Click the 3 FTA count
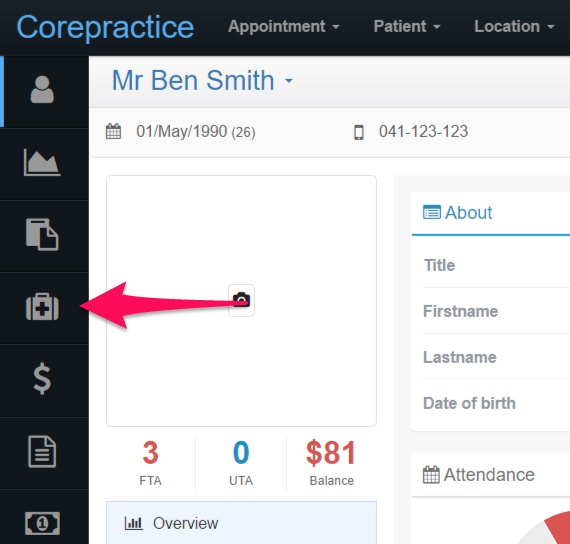 150,463
